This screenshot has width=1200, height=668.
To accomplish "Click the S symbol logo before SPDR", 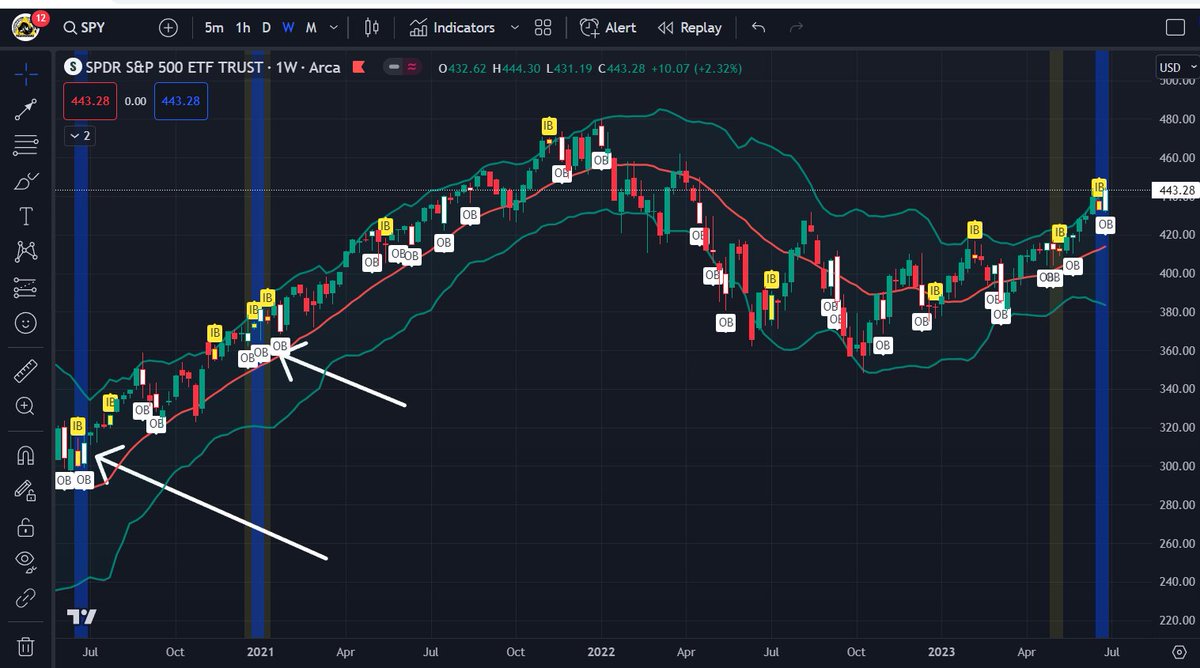I will [72, 68].
